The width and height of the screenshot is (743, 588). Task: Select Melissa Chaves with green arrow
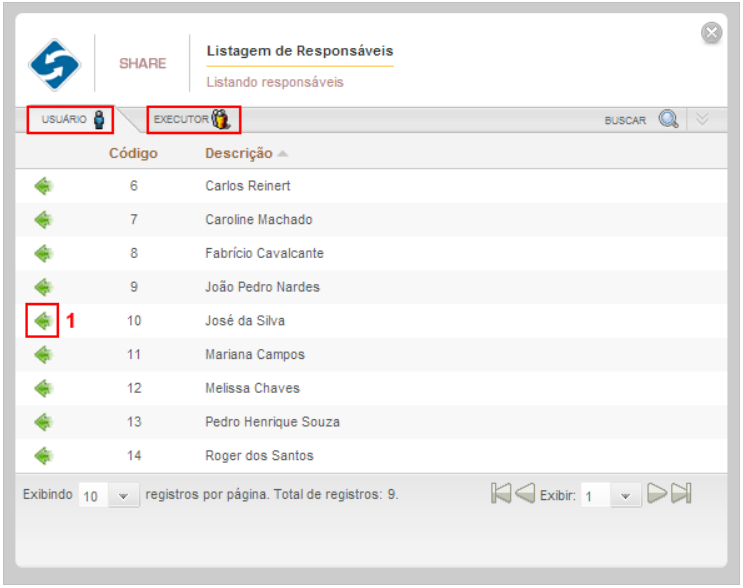pyautogui.click(x=44, y=389)
